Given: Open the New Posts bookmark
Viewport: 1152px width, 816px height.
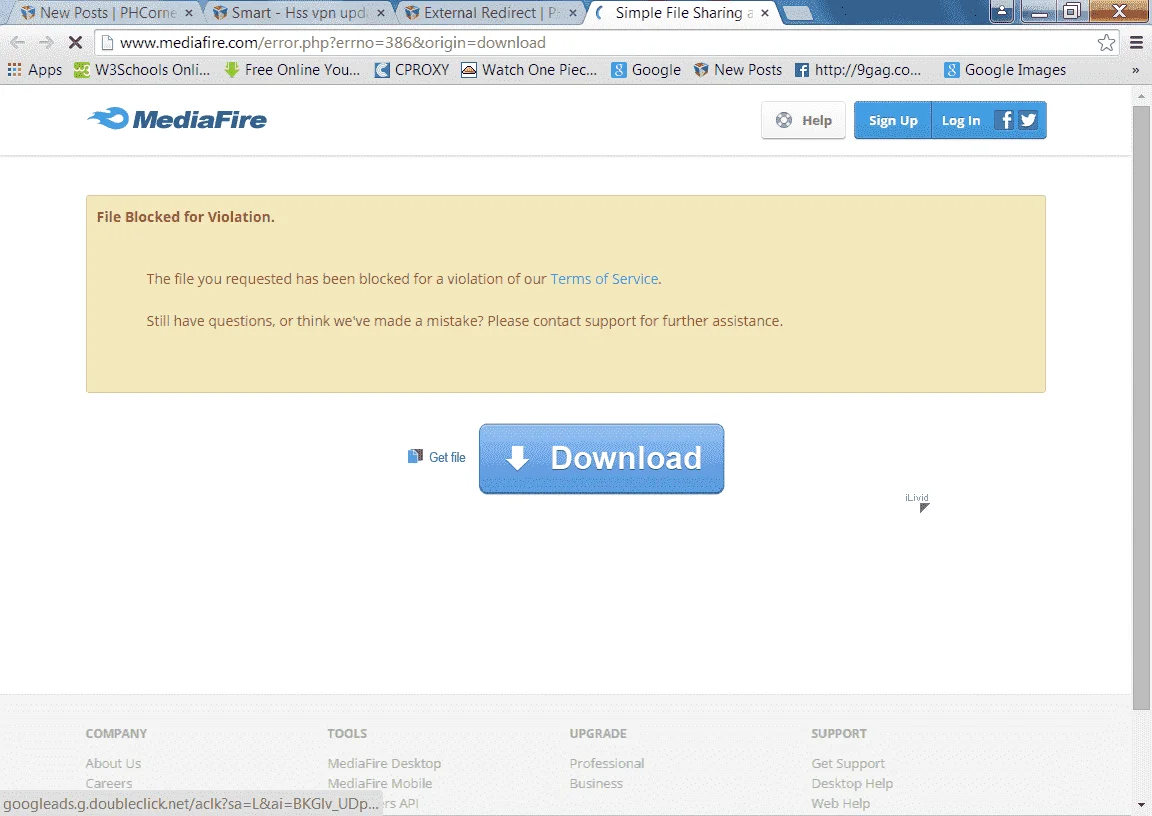Looking at the screenshot, I should (x=738, y=70).
